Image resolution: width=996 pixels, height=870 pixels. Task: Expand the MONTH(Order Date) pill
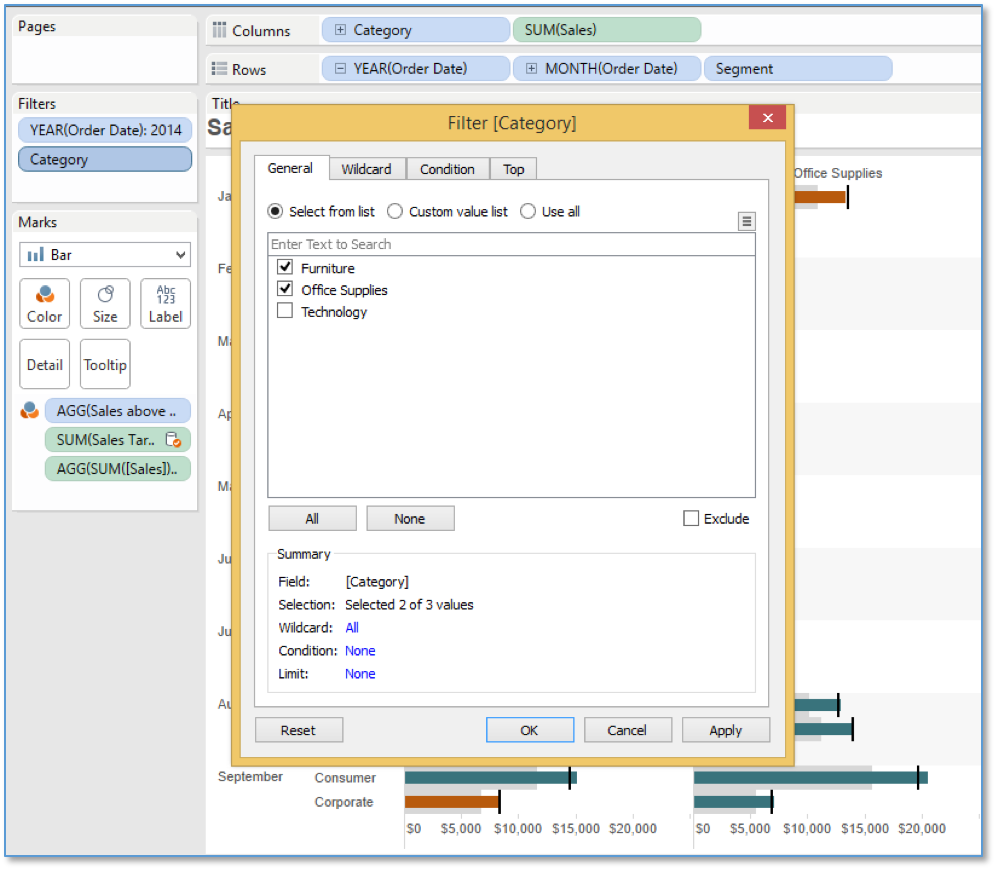click(532, 69)
